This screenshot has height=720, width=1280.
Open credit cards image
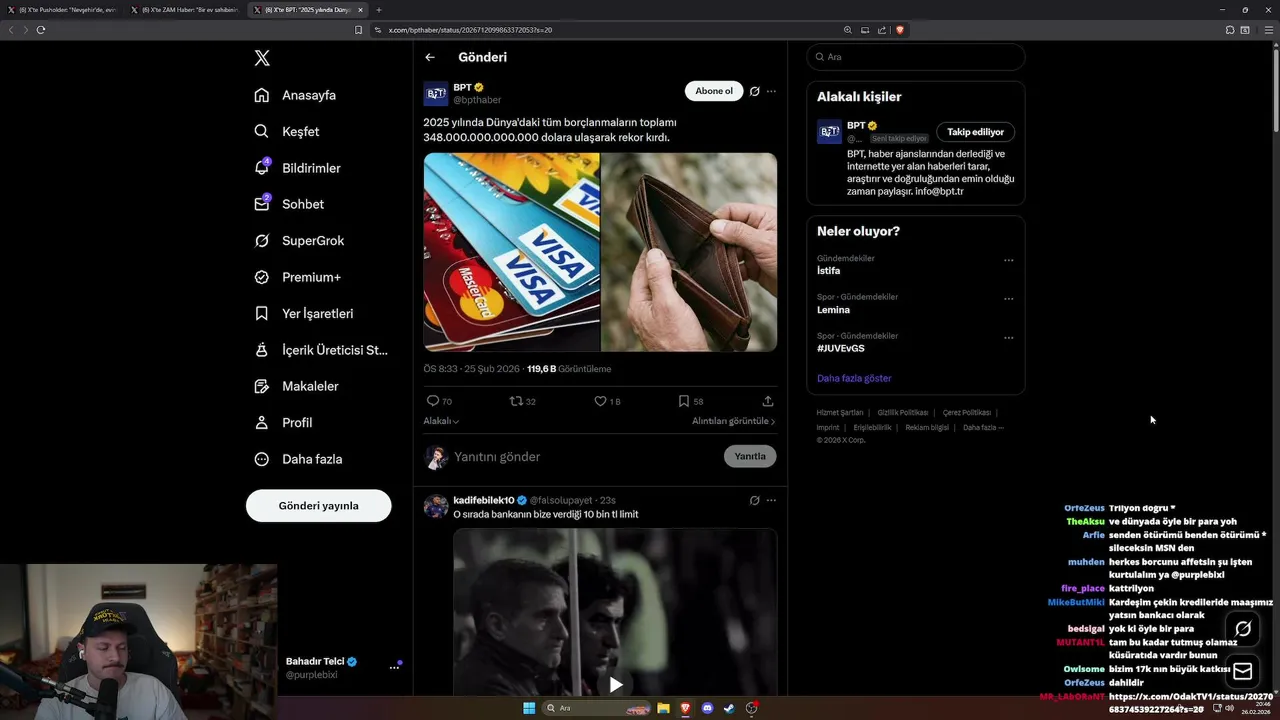click(x=511, y=252)
